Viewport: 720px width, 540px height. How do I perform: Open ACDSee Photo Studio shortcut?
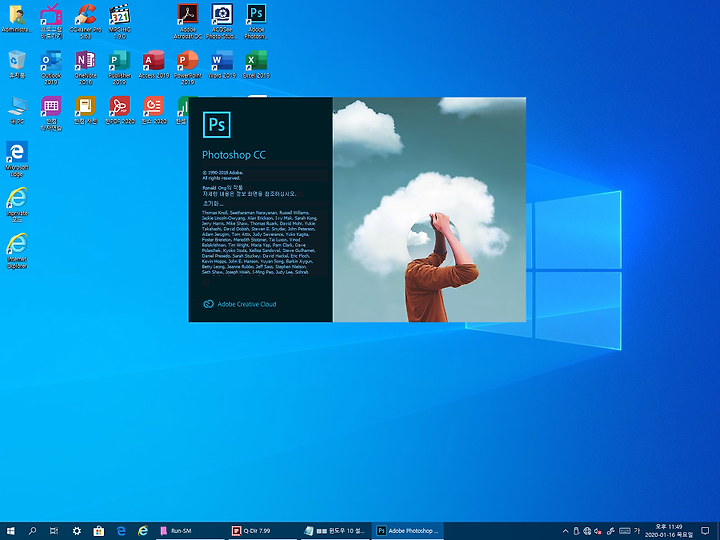222,21
